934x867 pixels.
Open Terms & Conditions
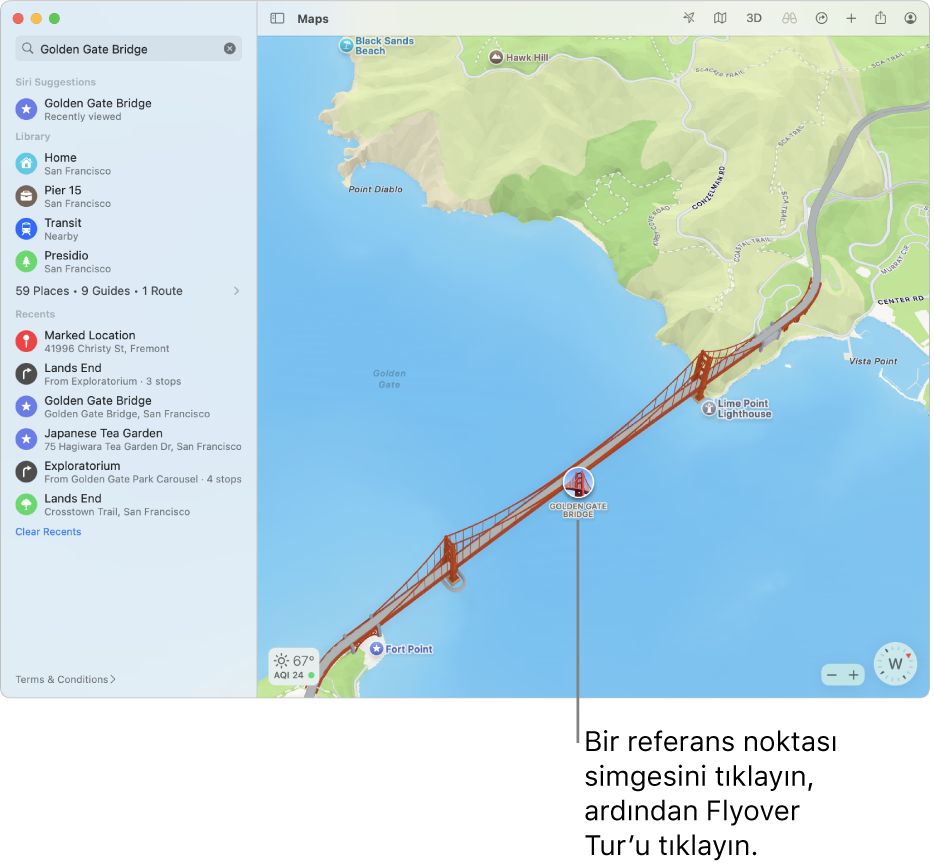coord(66,679)
